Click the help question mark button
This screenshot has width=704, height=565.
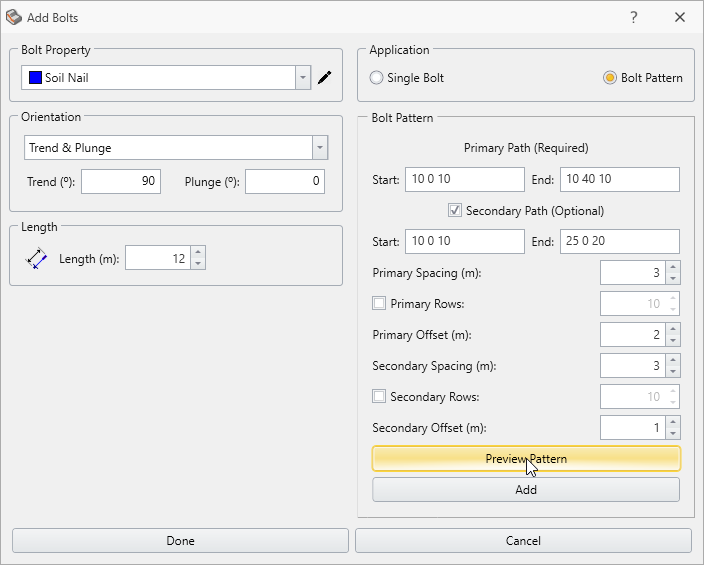tap(634, 18)
